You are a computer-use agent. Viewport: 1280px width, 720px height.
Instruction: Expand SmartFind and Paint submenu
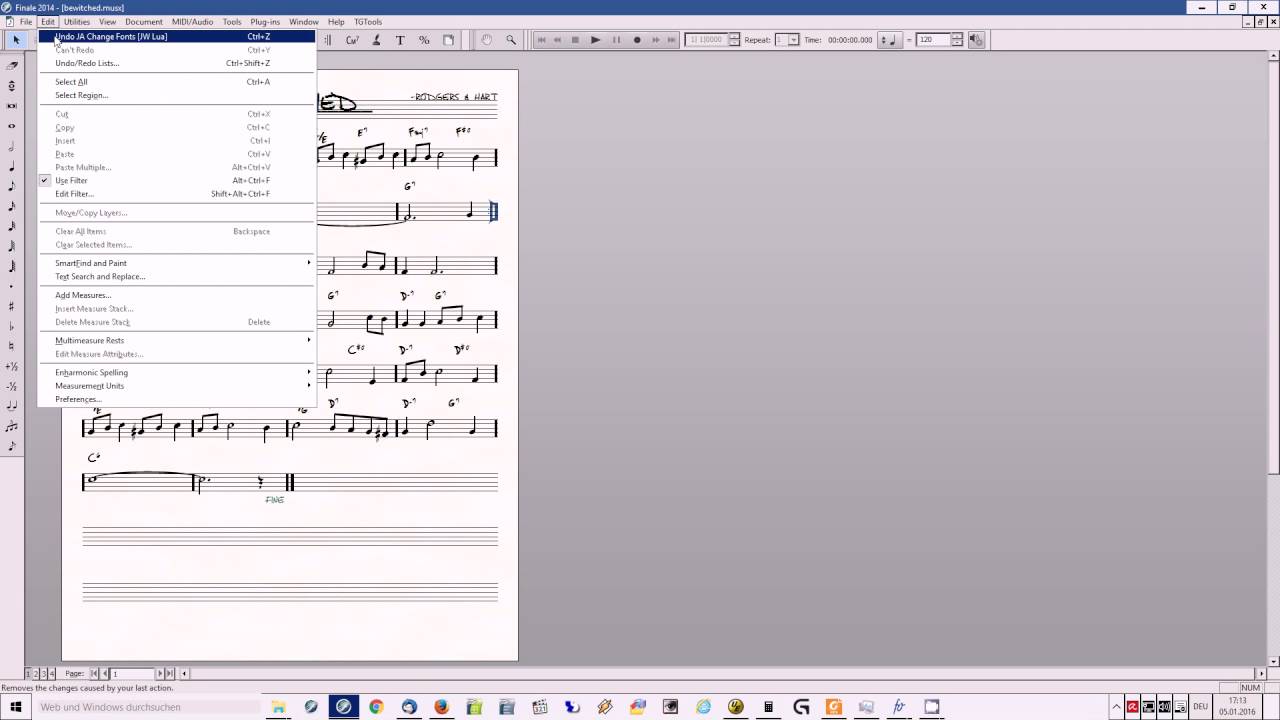(176, 263)
